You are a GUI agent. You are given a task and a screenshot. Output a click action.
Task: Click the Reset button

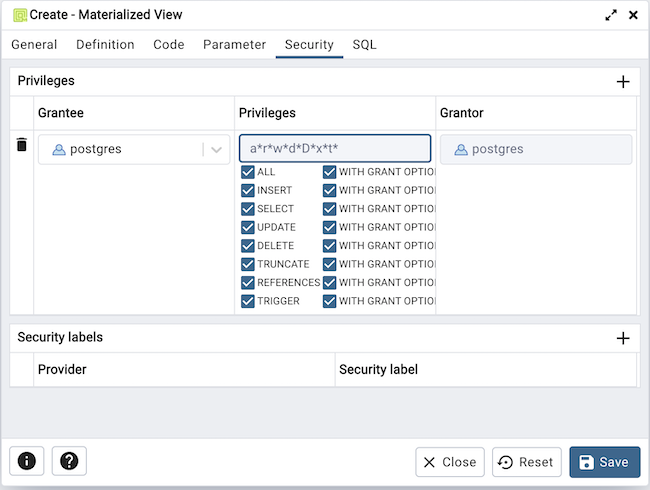click(526, 462)
